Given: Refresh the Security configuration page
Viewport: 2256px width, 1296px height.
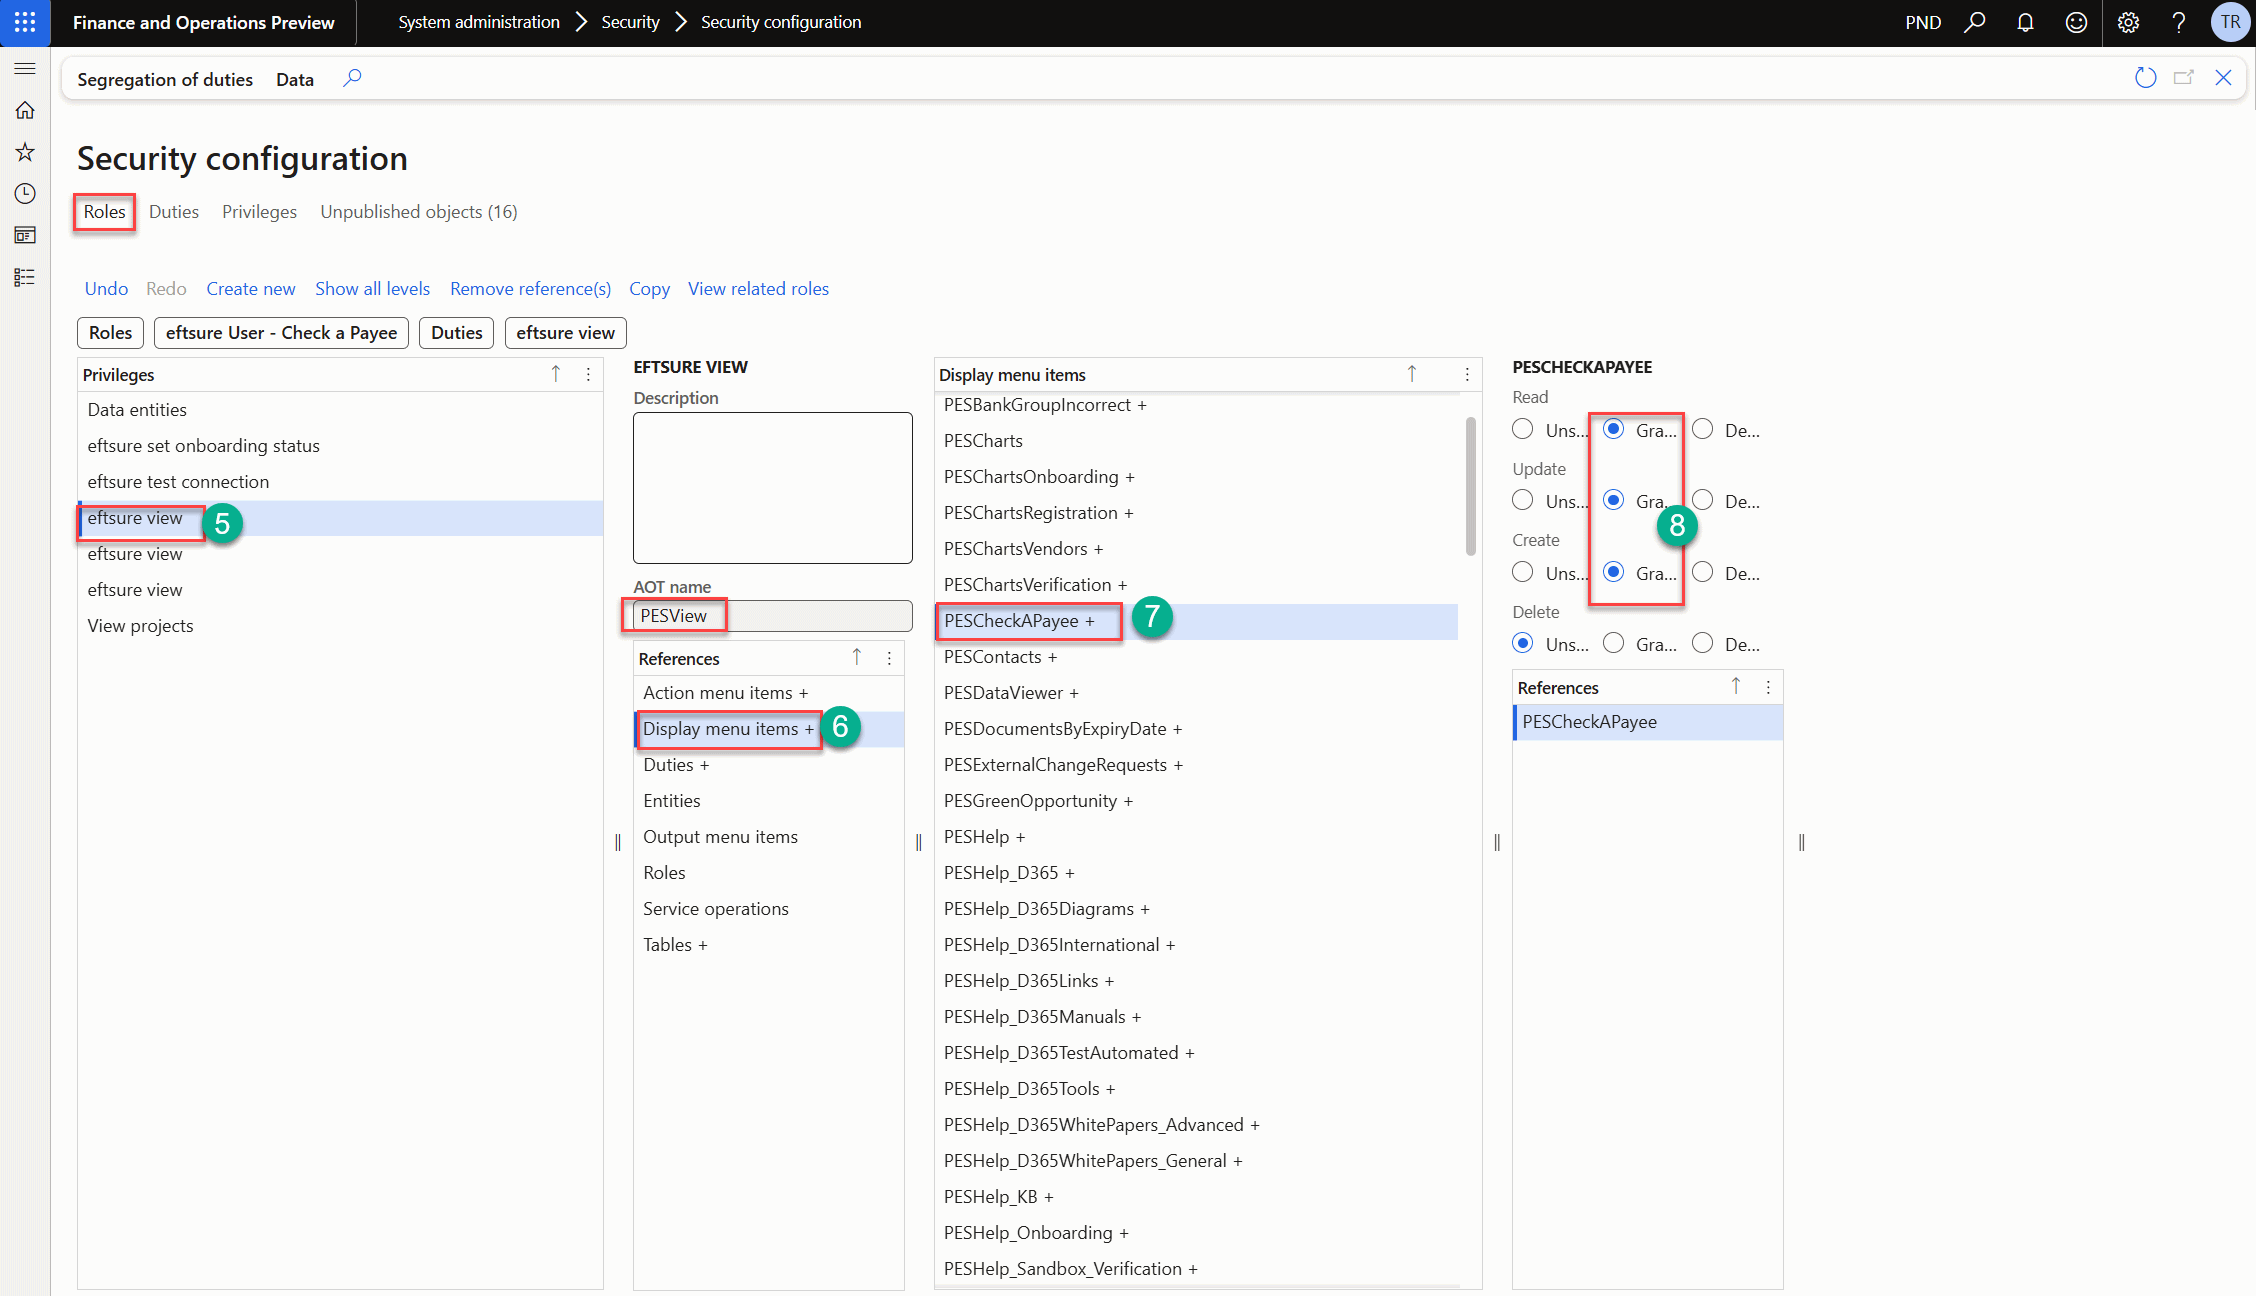Looking at the screenshot, I should pos(2145,78).
